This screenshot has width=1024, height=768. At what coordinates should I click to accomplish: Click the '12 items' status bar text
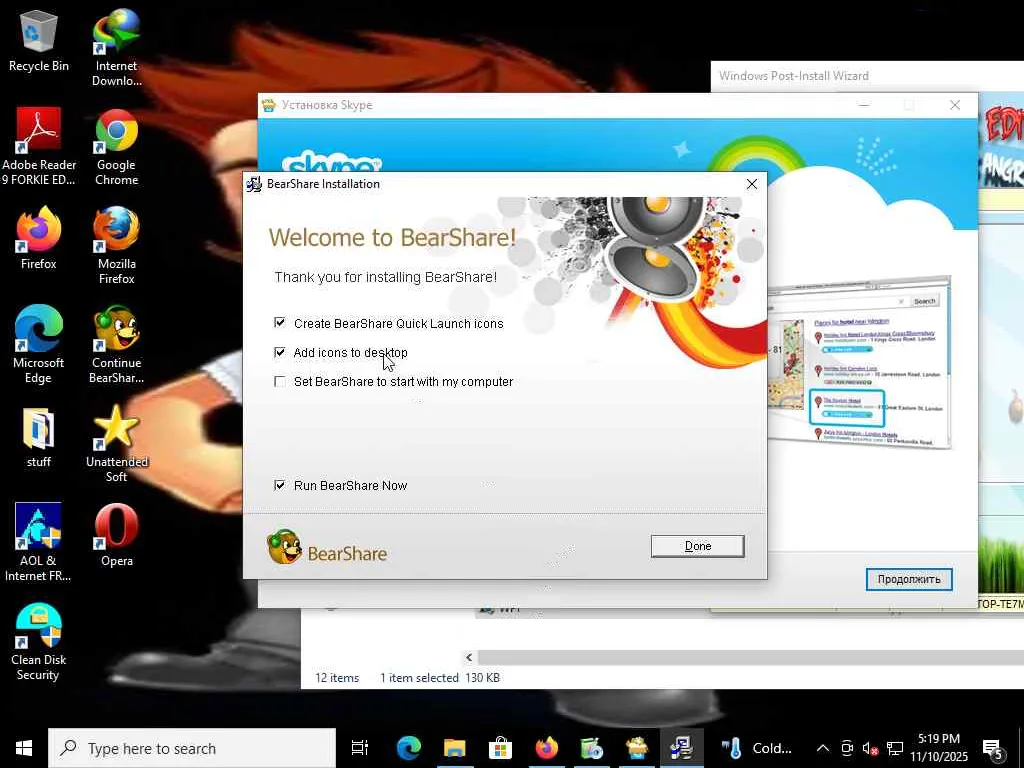click(337, 678)
